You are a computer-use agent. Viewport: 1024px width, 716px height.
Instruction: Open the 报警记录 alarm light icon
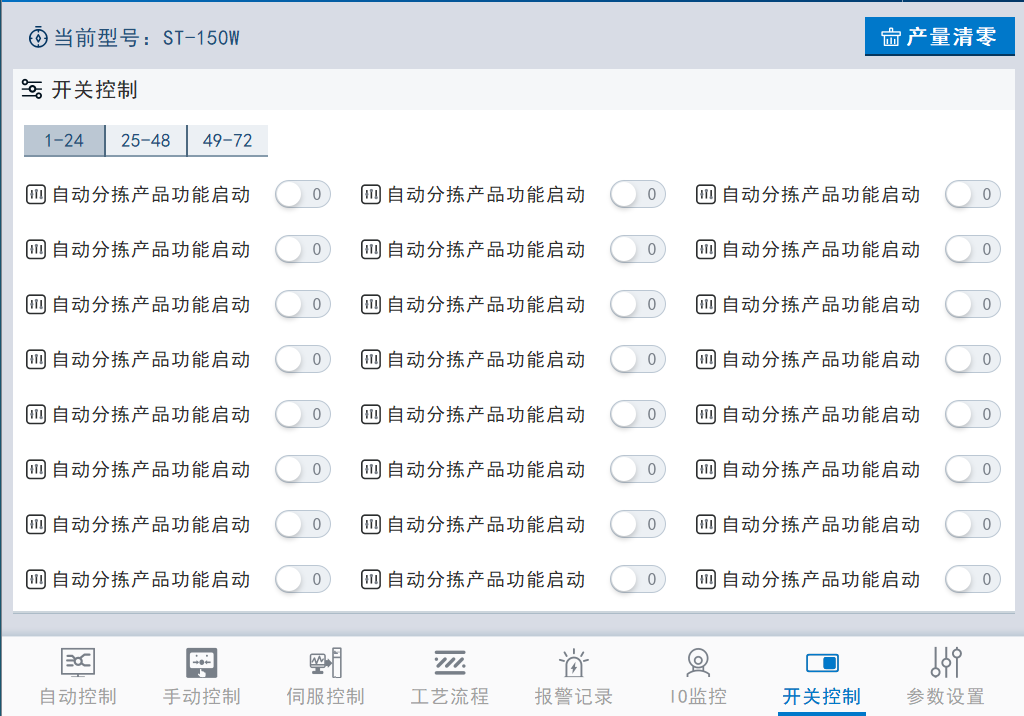(x=574, y=662)
